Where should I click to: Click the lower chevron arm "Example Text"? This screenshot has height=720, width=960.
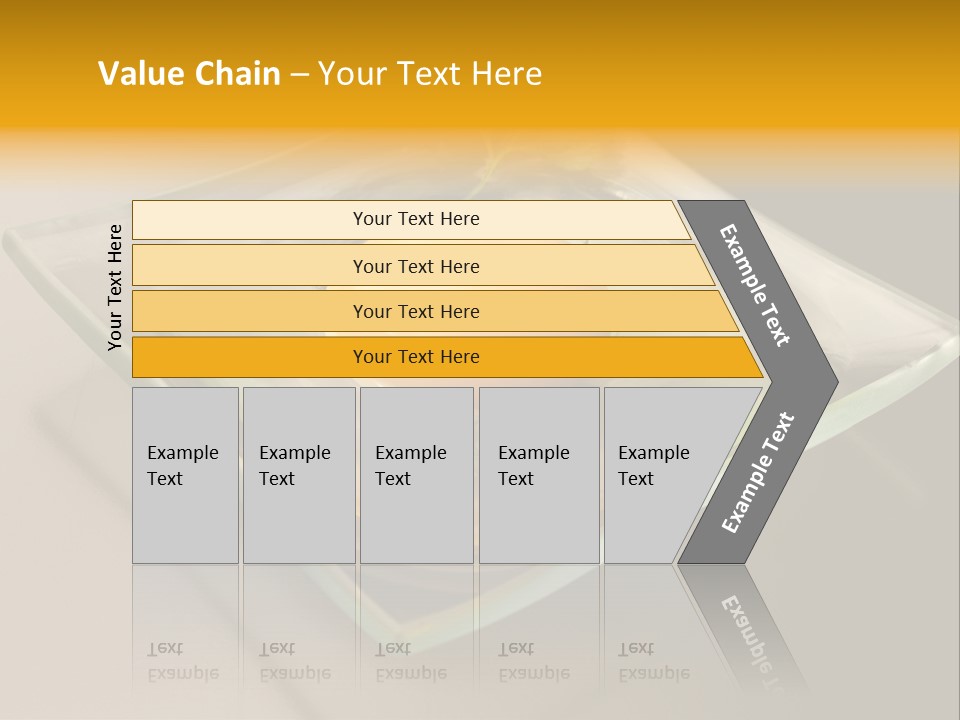(759, 472)
